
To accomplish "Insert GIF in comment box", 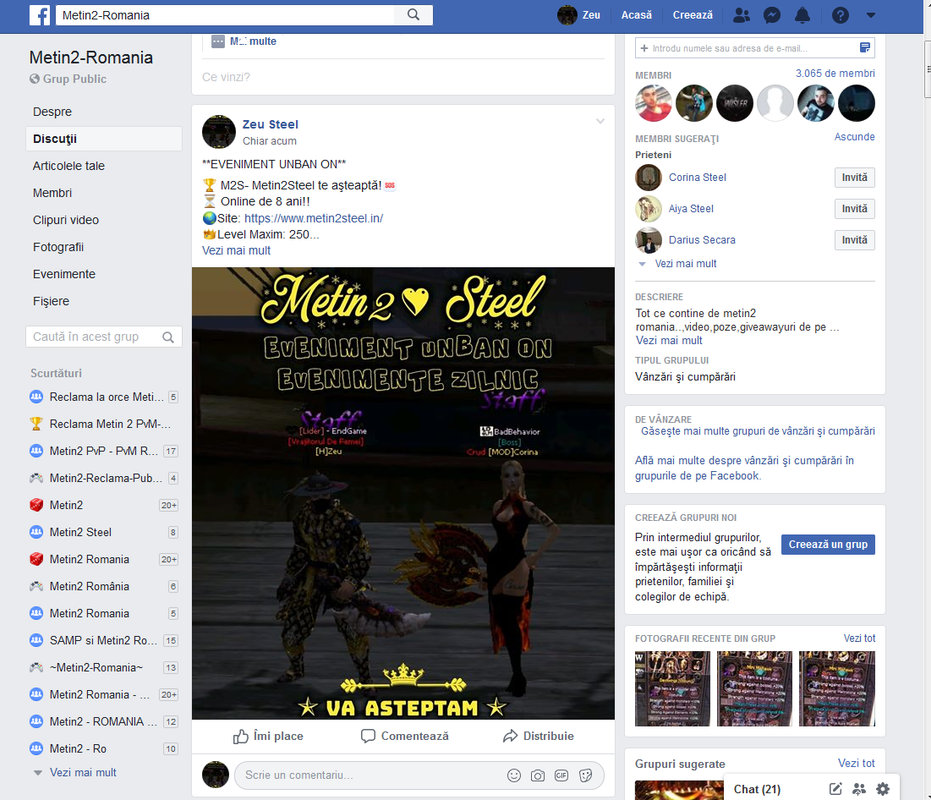I will [561, 776].
